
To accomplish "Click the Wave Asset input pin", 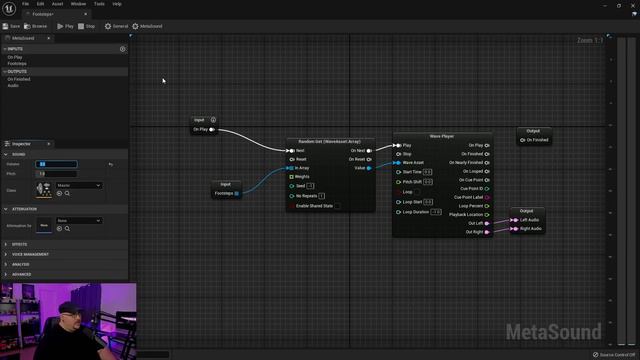I will click(x=398, y=163).
